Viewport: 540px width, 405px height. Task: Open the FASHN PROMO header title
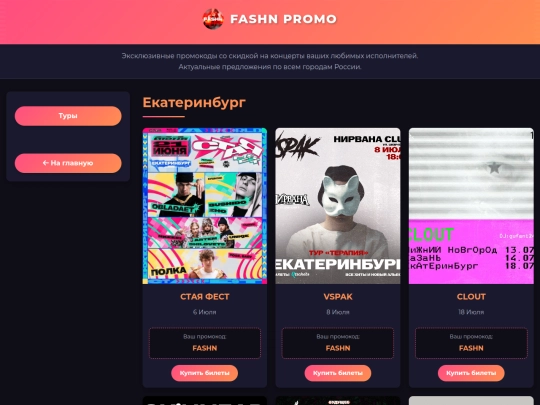pyautogui.click(x=283, y=19)
